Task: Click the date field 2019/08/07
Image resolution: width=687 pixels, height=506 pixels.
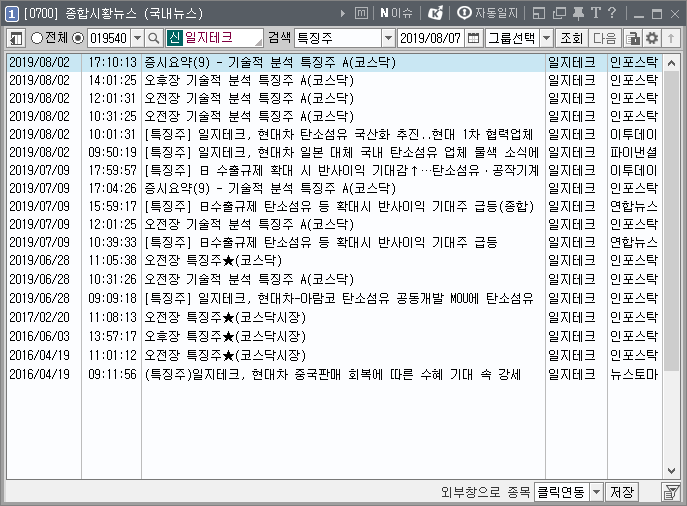Action: coord(431,39)
